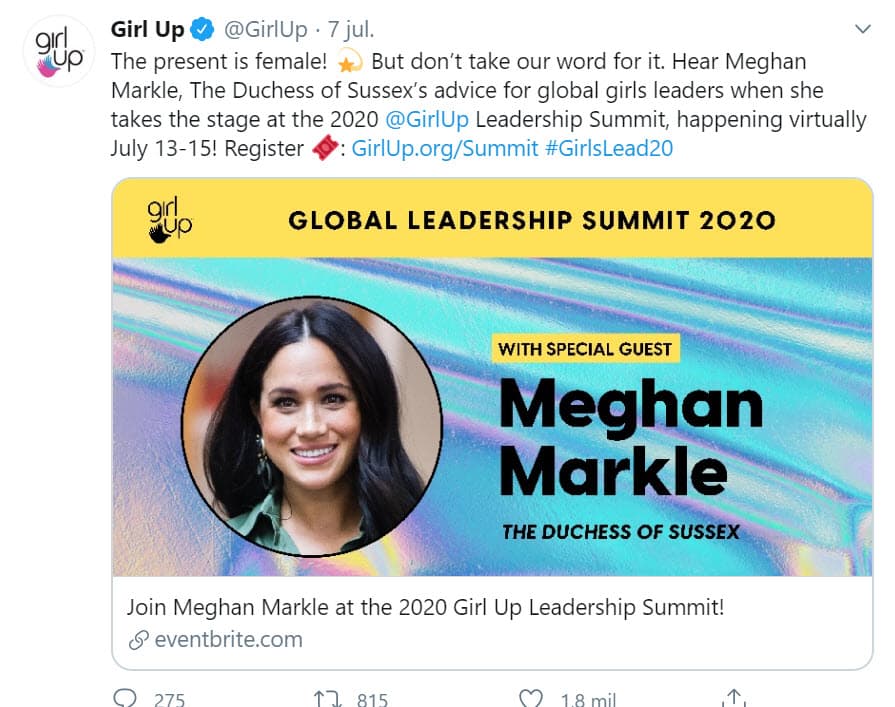
Task: Go to the eventbrite.com card link
Action: point(228,639)
